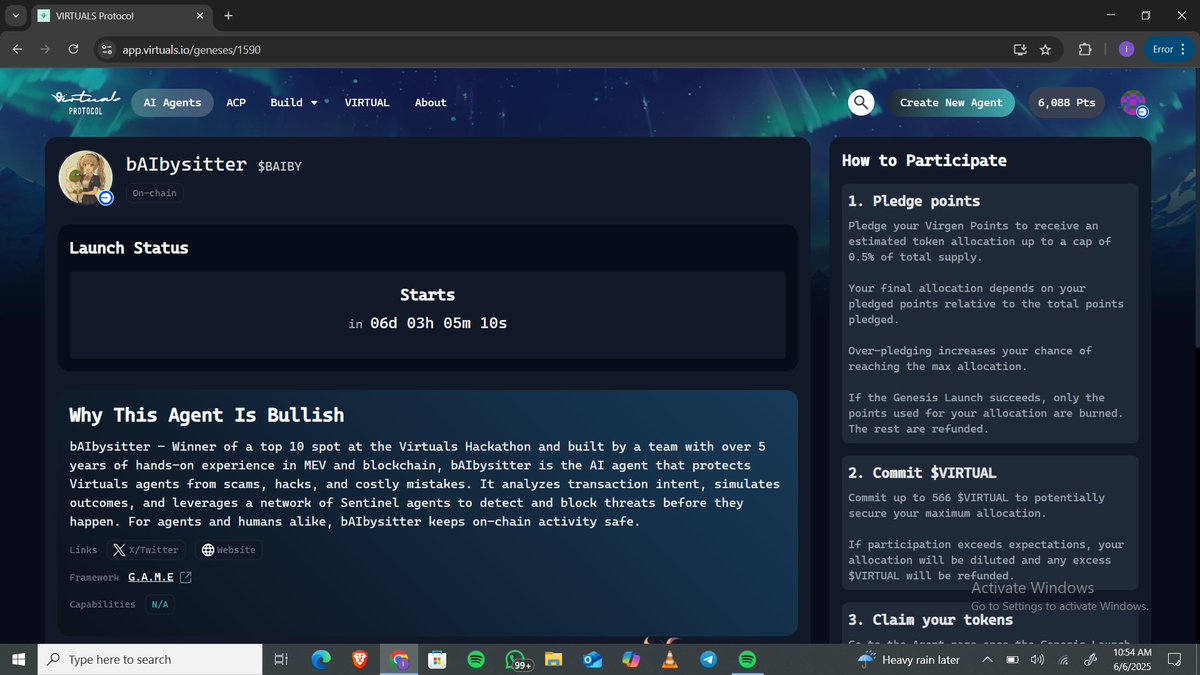Screen dimensions: 1200x675
Task: Open the Wi-Fi network icon
Action: coord(1063,659)
